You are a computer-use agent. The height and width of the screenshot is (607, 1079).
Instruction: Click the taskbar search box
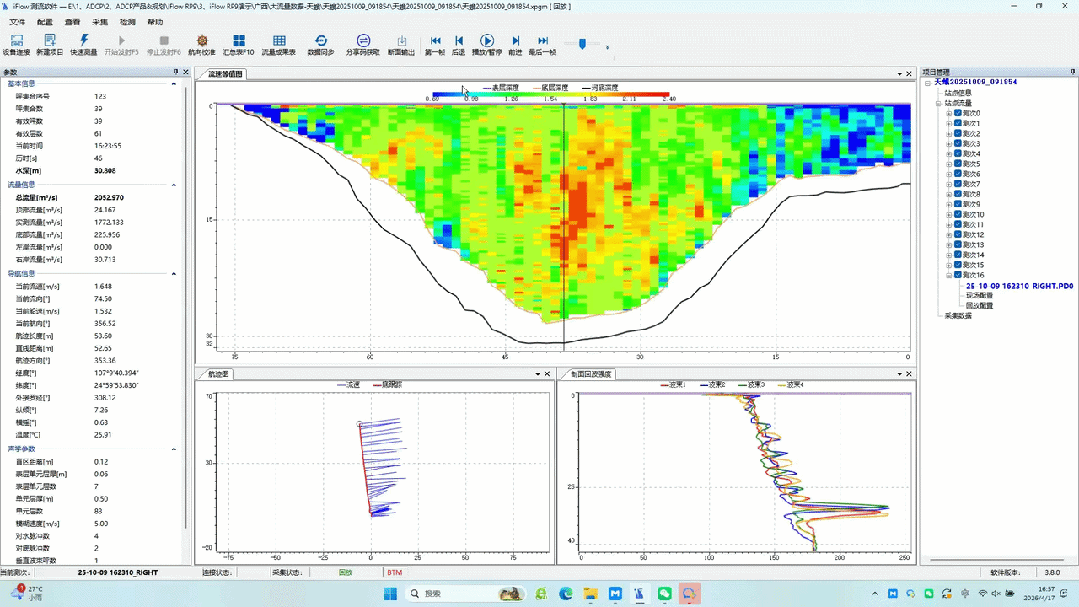click(x=465, y=593)
